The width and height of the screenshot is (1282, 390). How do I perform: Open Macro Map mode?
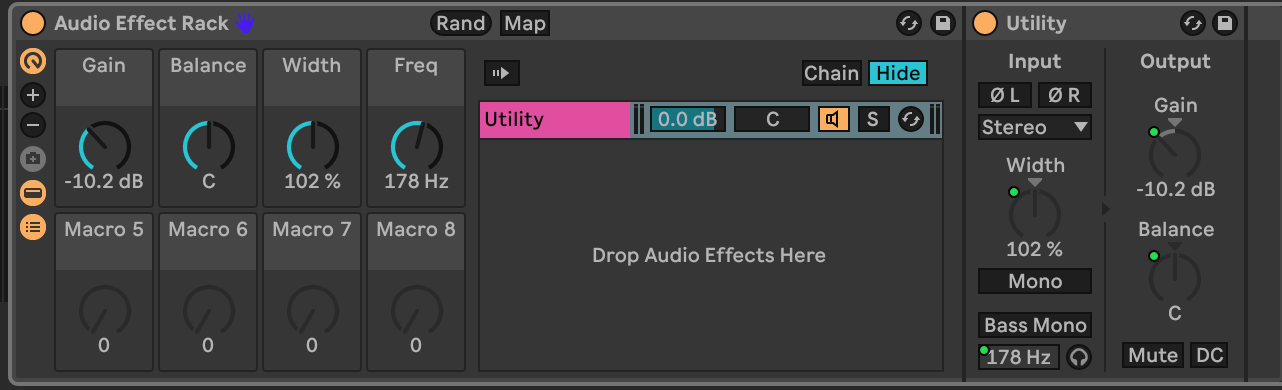[x=525, y=23]
